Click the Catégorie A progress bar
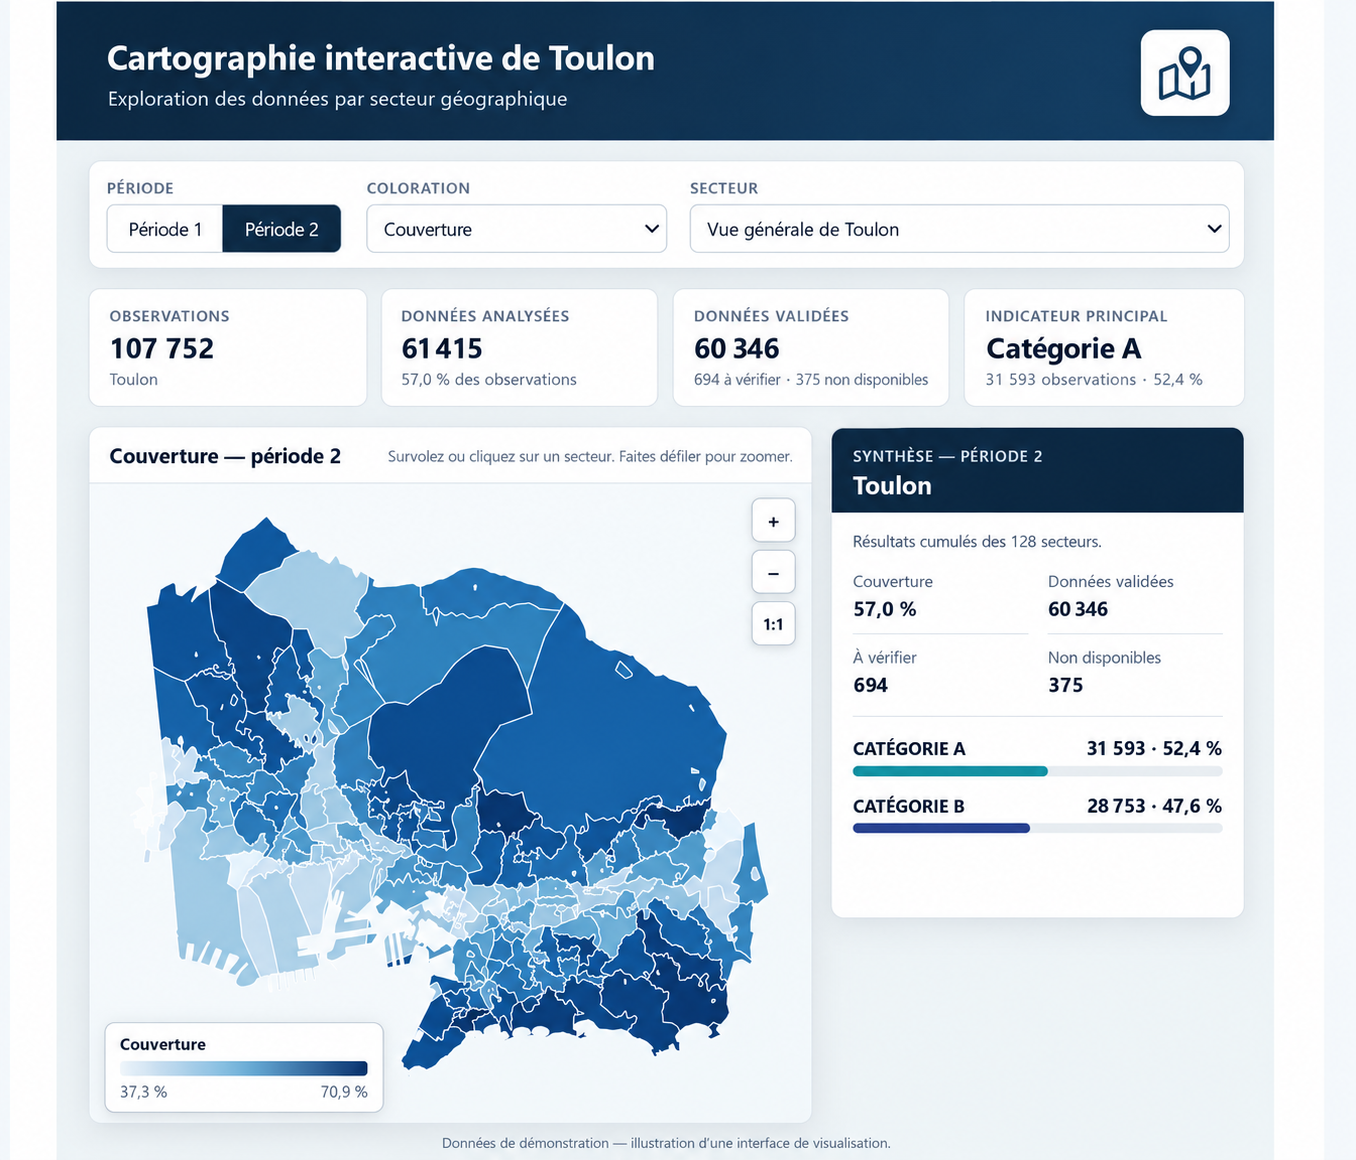Screen dimensions: 1356x1160 click(x=1037, y=771)
